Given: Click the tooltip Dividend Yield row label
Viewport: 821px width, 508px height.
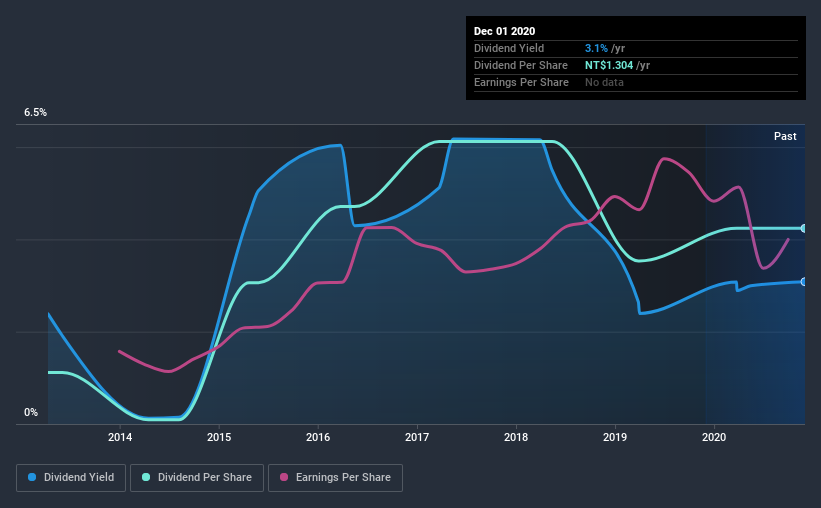Looking at the screenshot, I should click(x=509, y=48).
